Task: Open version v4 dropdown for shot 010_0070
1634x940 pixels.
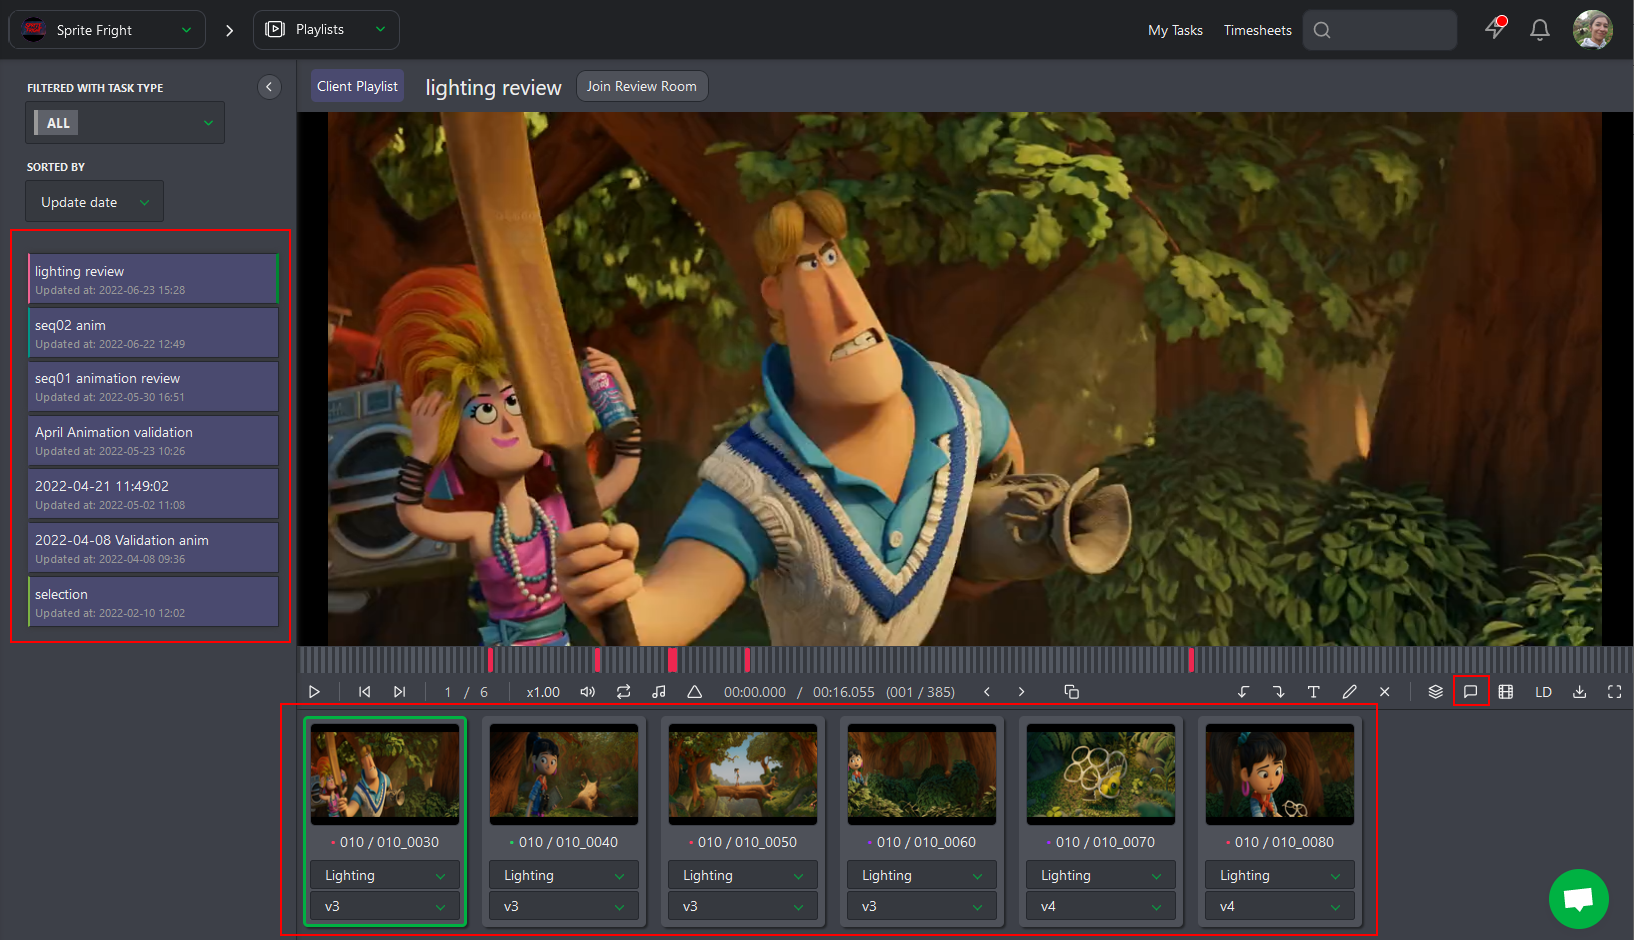Action: tap(1101, 906)
